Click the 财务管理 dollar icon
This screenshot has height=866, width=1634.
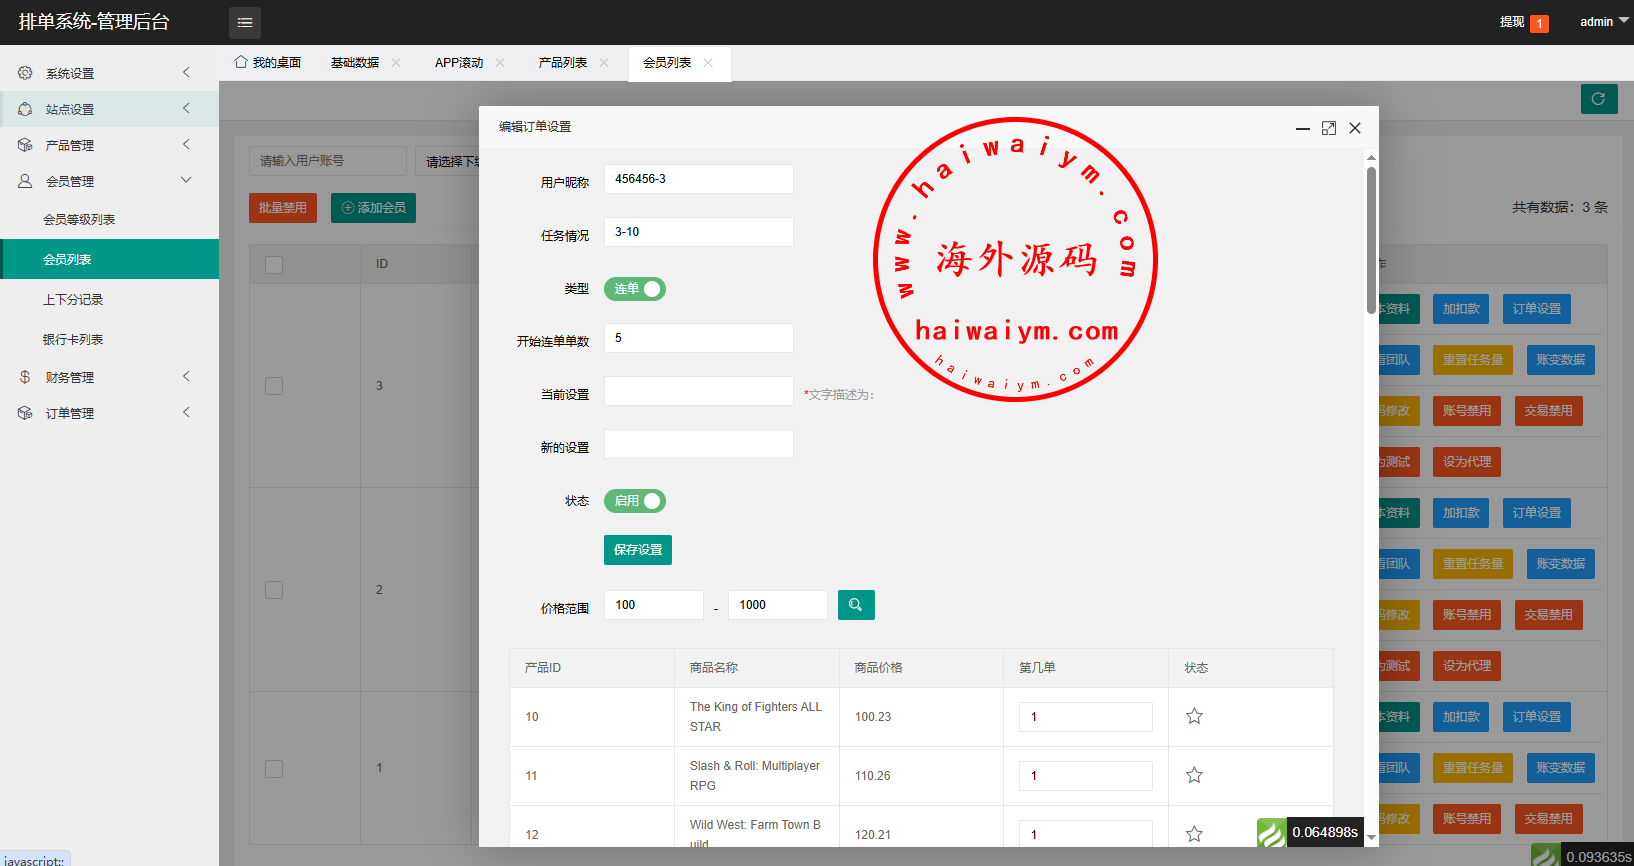point(25,377)
